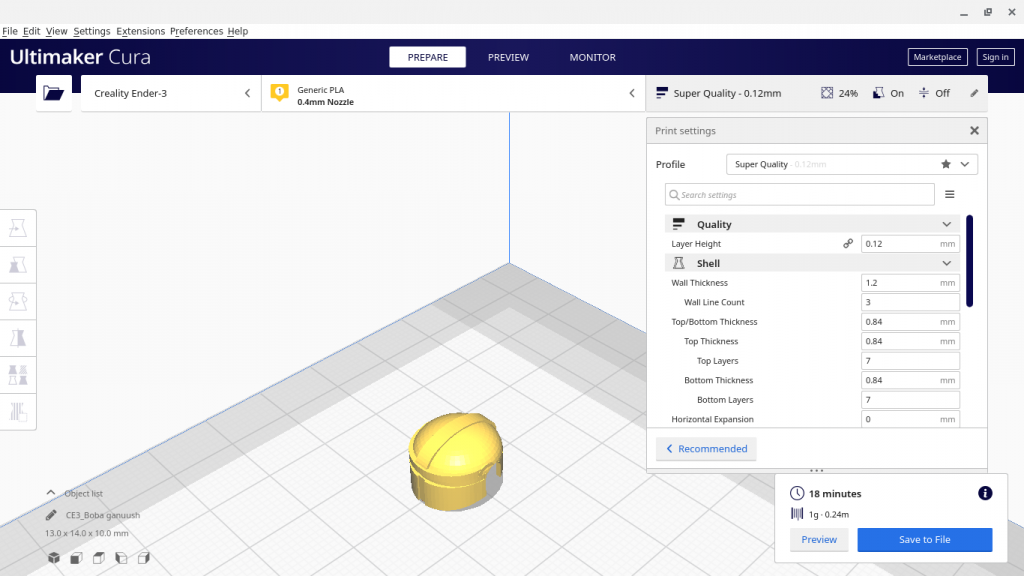Select the yellow 3D model on build plate
The image size is (1024, 576).
pyautogui.click(x=456, y=461)
